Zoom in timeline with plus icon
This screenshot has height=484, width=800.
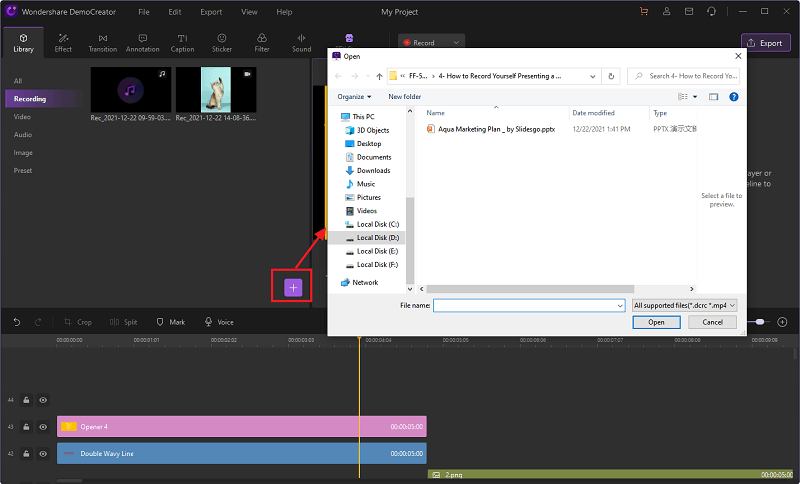[782, 322]
